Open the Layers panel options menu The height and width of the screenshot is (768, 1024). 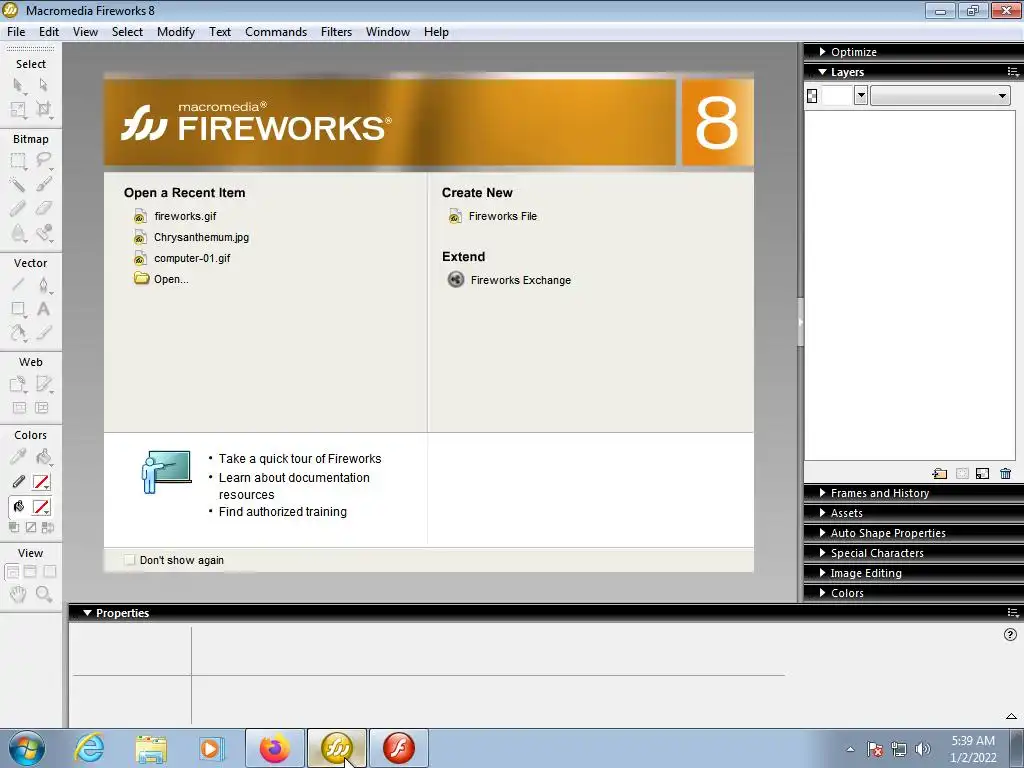pos(1013,72)
